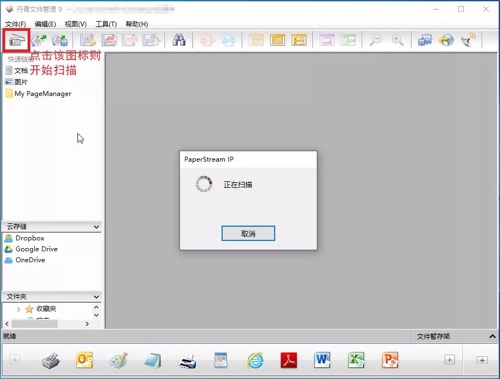
Task: Open the Notepad icon in the app bar
Action: tap(153, 361)
